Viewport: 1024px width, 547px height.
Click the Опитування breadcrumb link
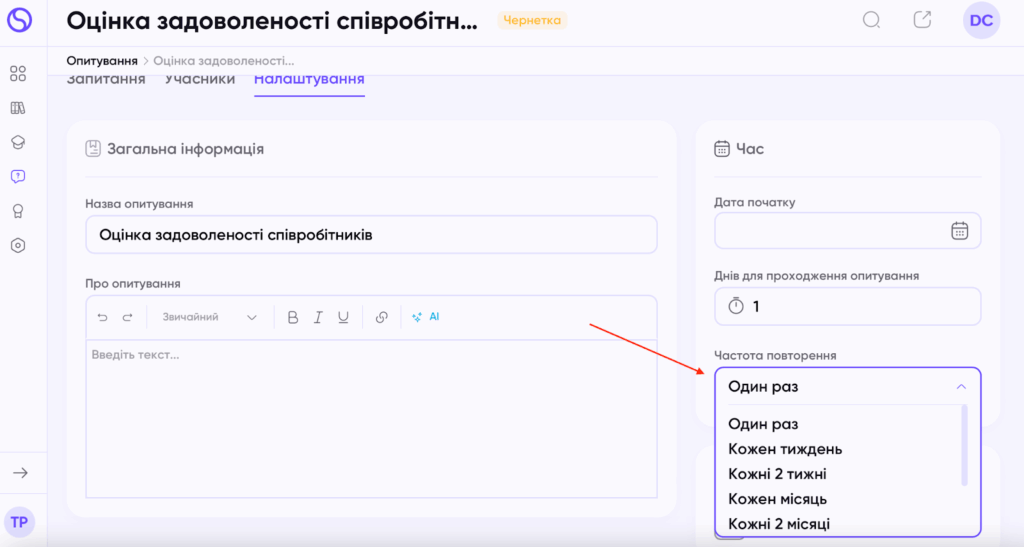[102, 61]
